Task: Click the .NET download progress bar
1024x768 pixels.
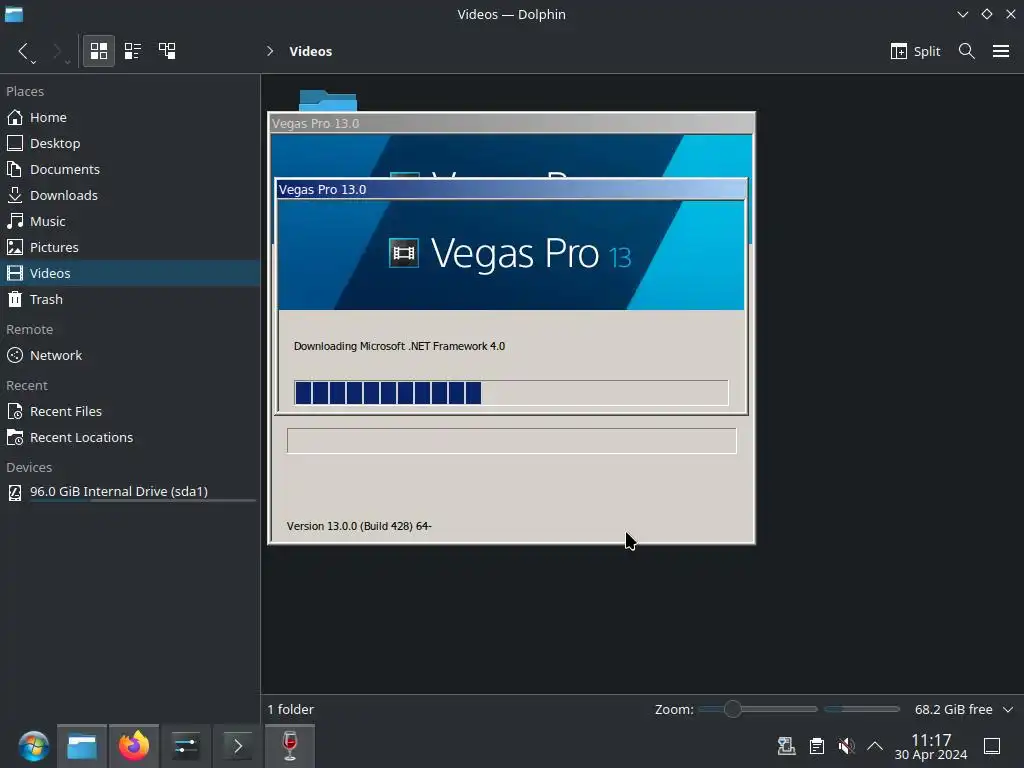Action: pos(511,393)
